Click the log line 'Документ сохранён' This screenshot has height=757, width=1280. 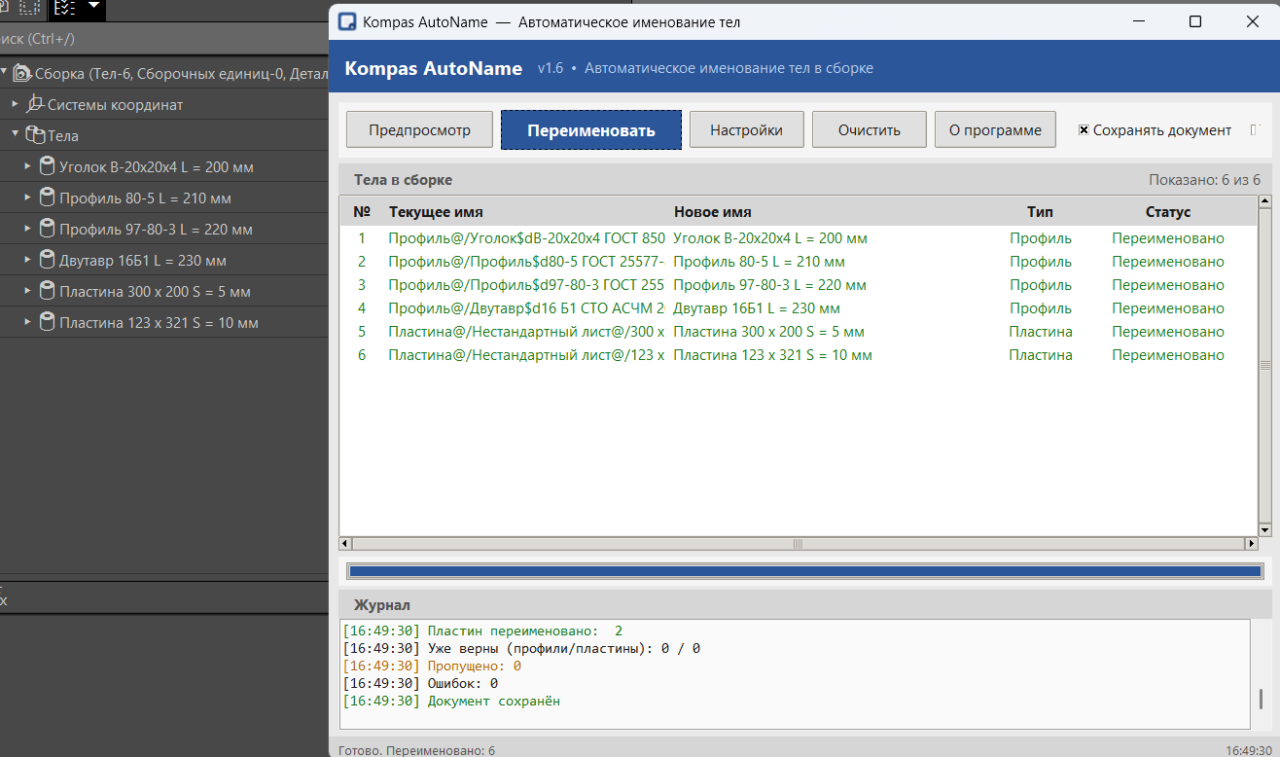(x=494, y=701)
